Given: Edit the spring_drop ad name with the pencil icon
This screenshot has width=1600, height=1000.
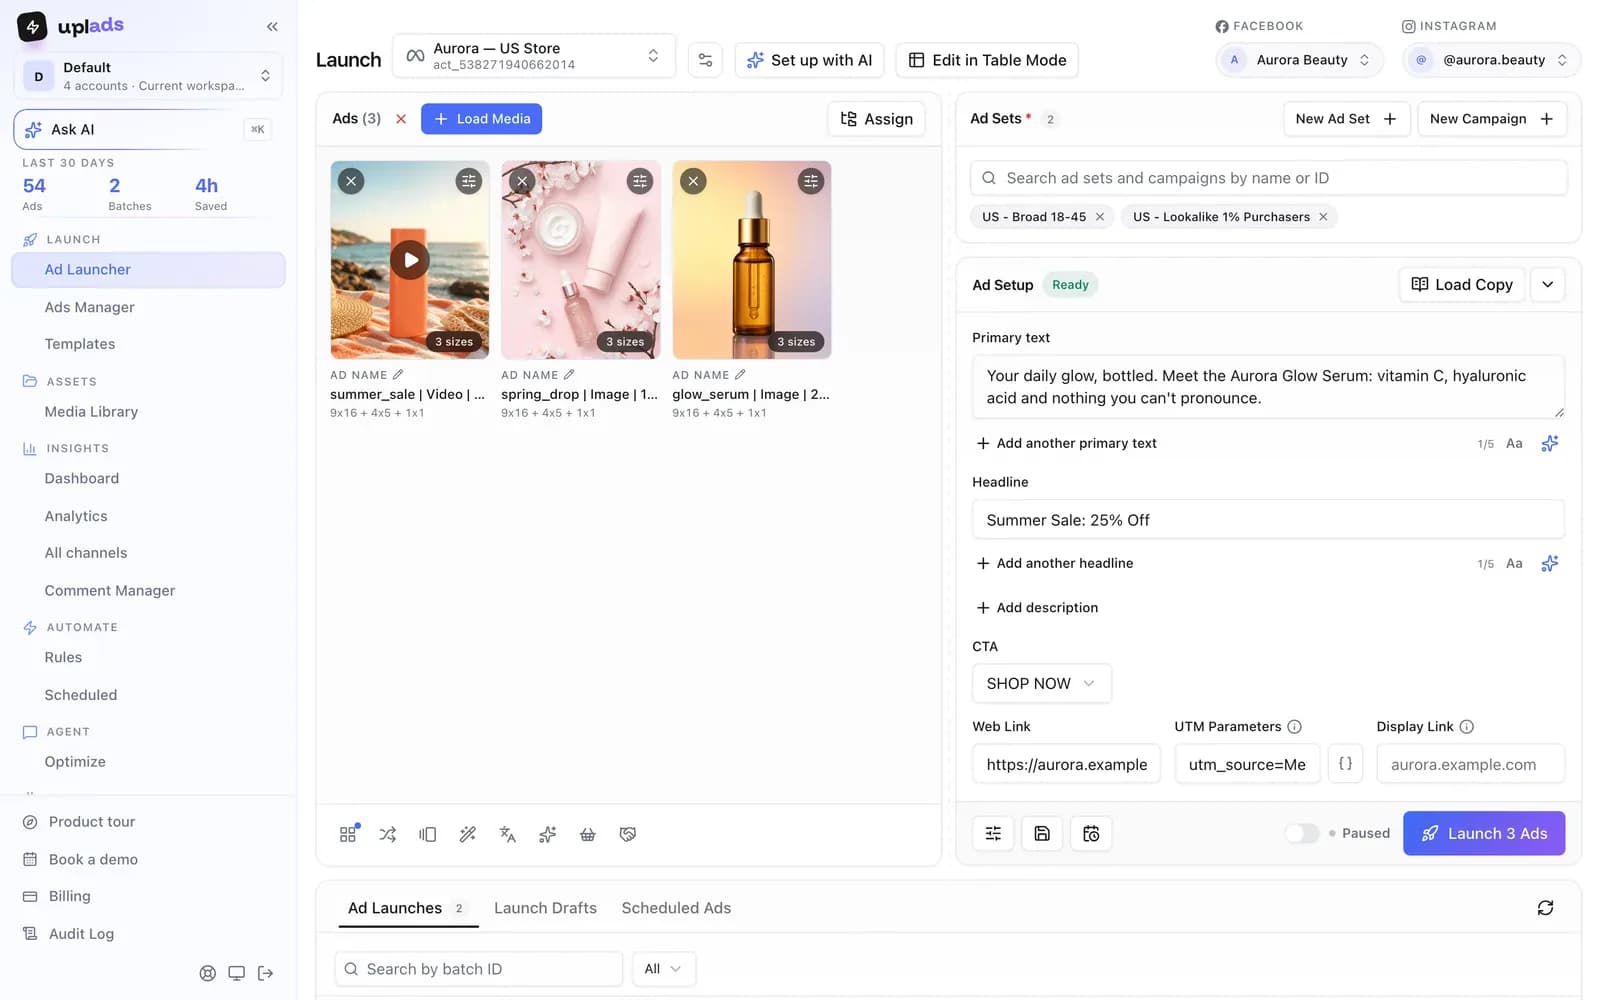Looking at the screenshot, I should click(x=569, y=375).
